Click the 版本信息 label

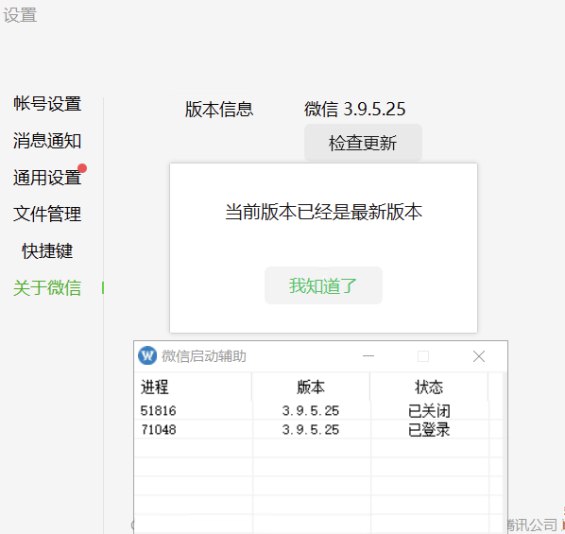tap(219, 109)
